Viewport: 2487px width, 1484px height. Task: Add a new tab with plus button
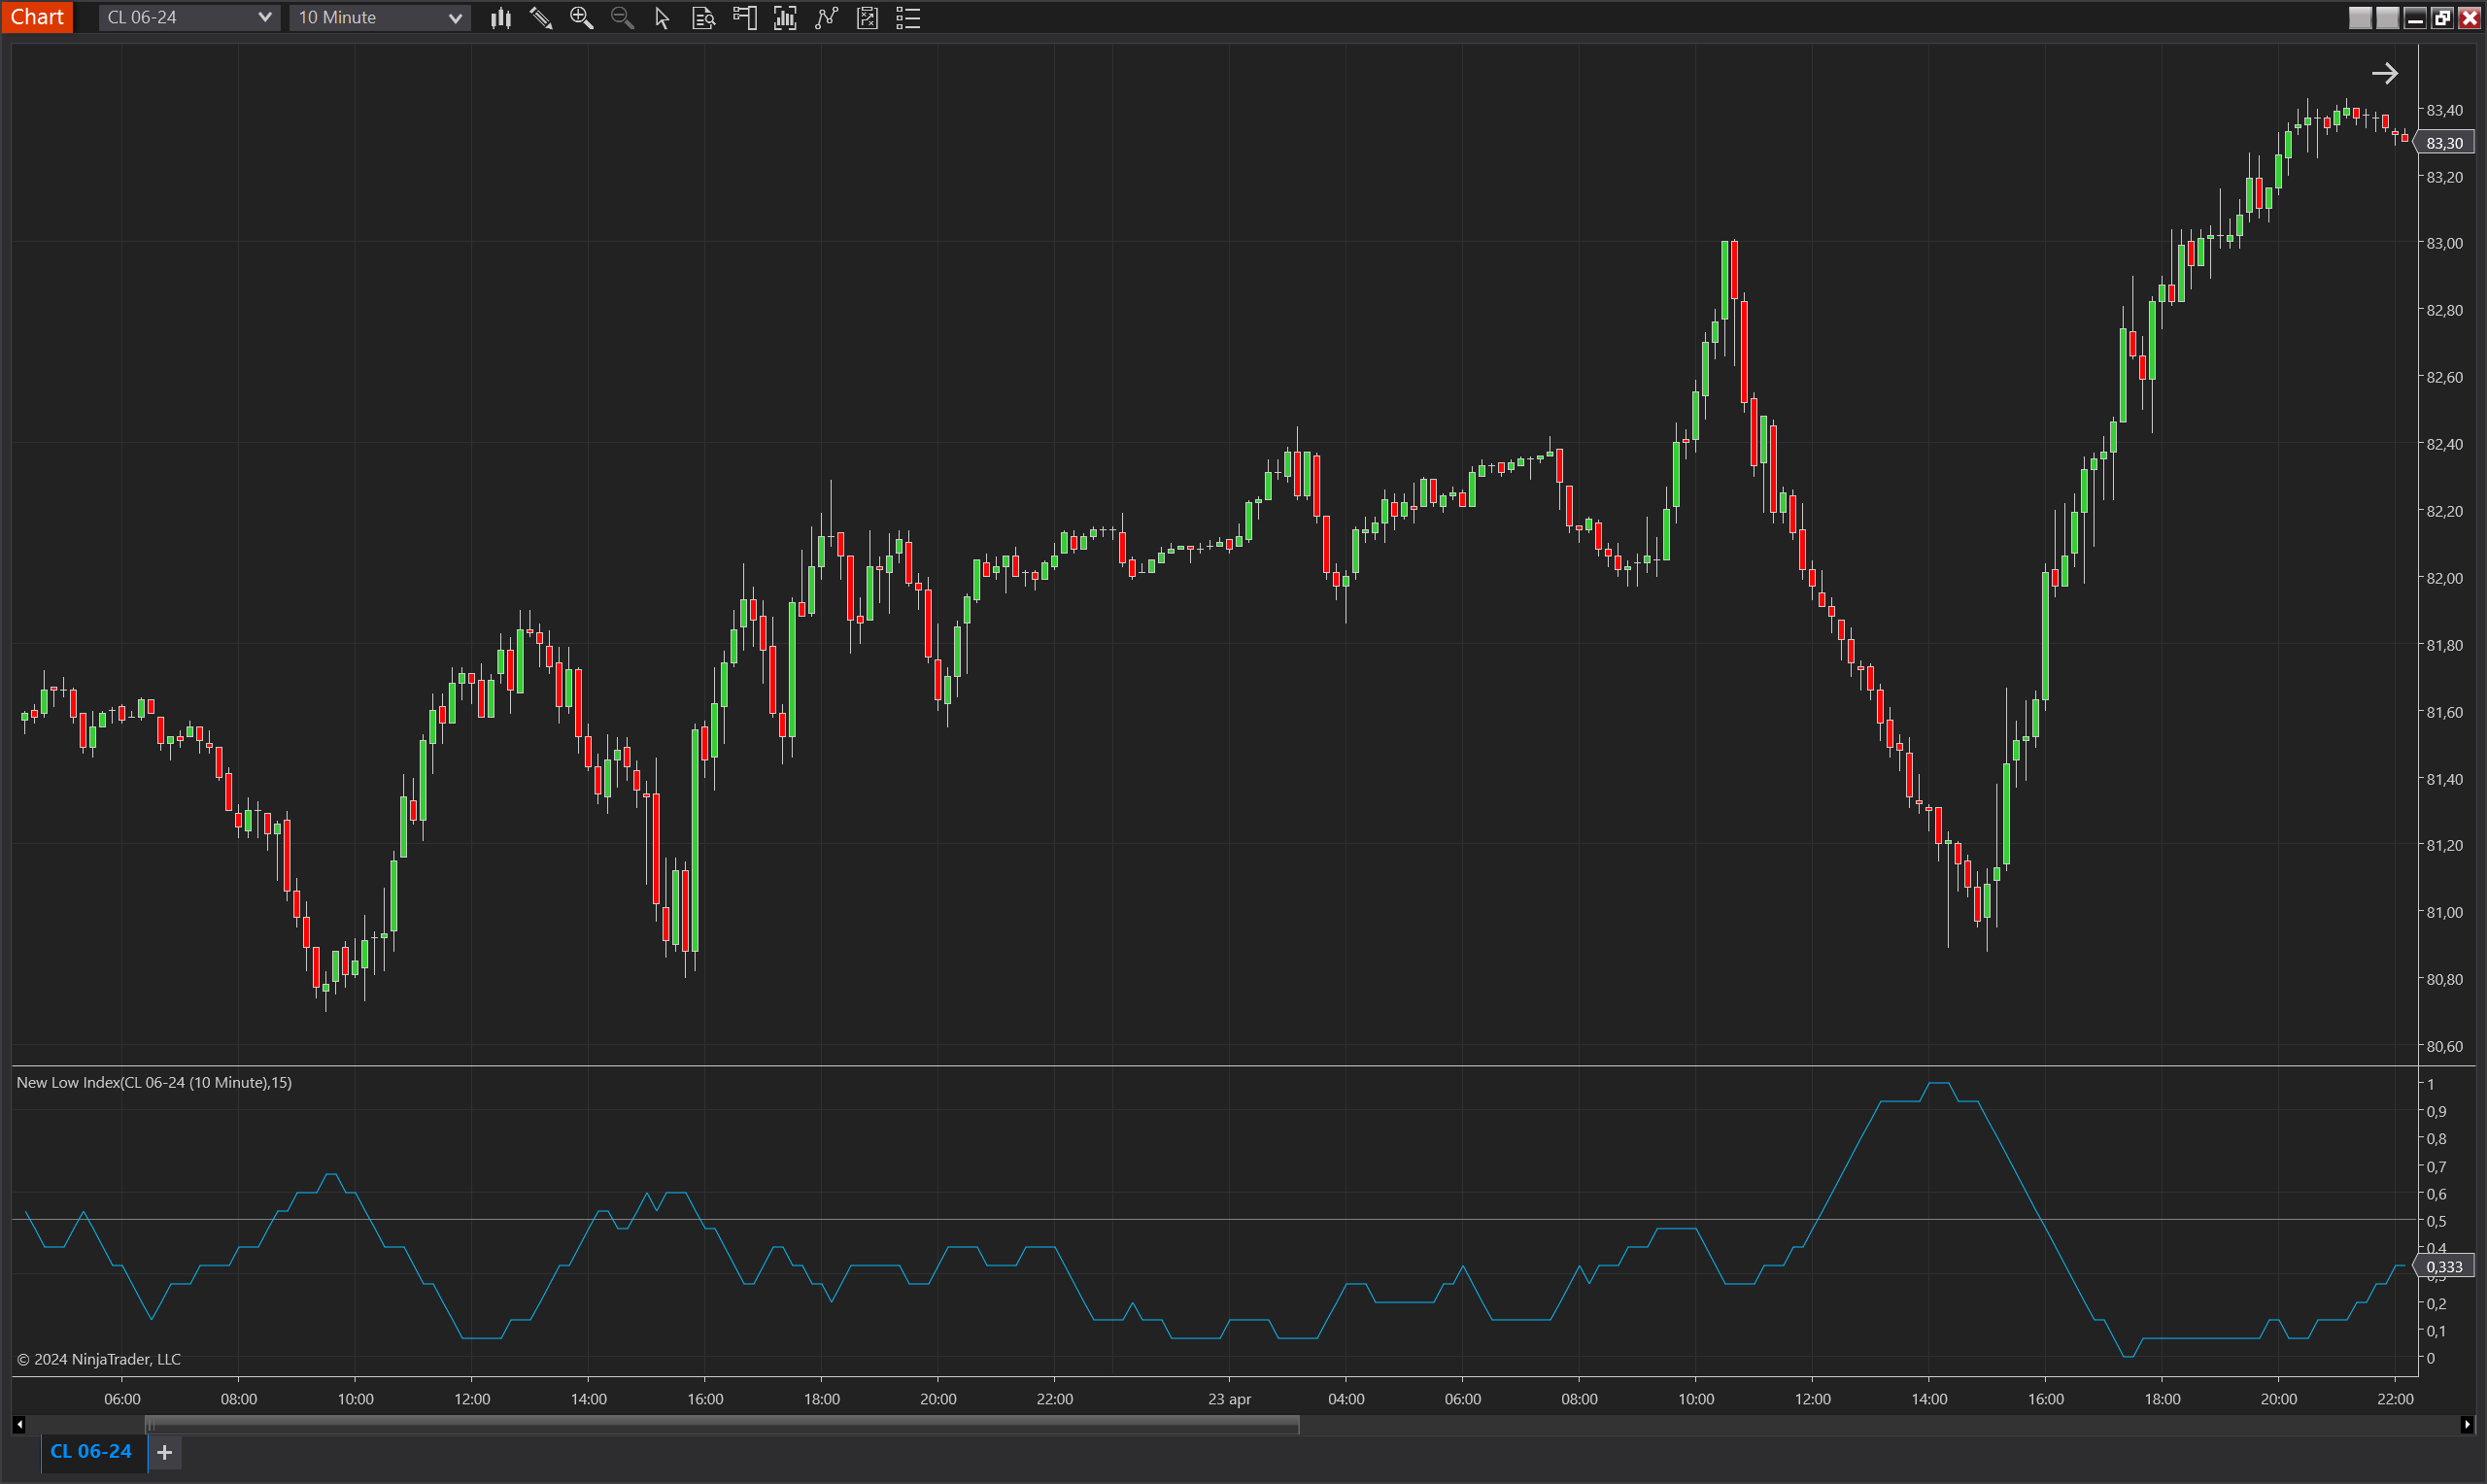point(165,1452)
